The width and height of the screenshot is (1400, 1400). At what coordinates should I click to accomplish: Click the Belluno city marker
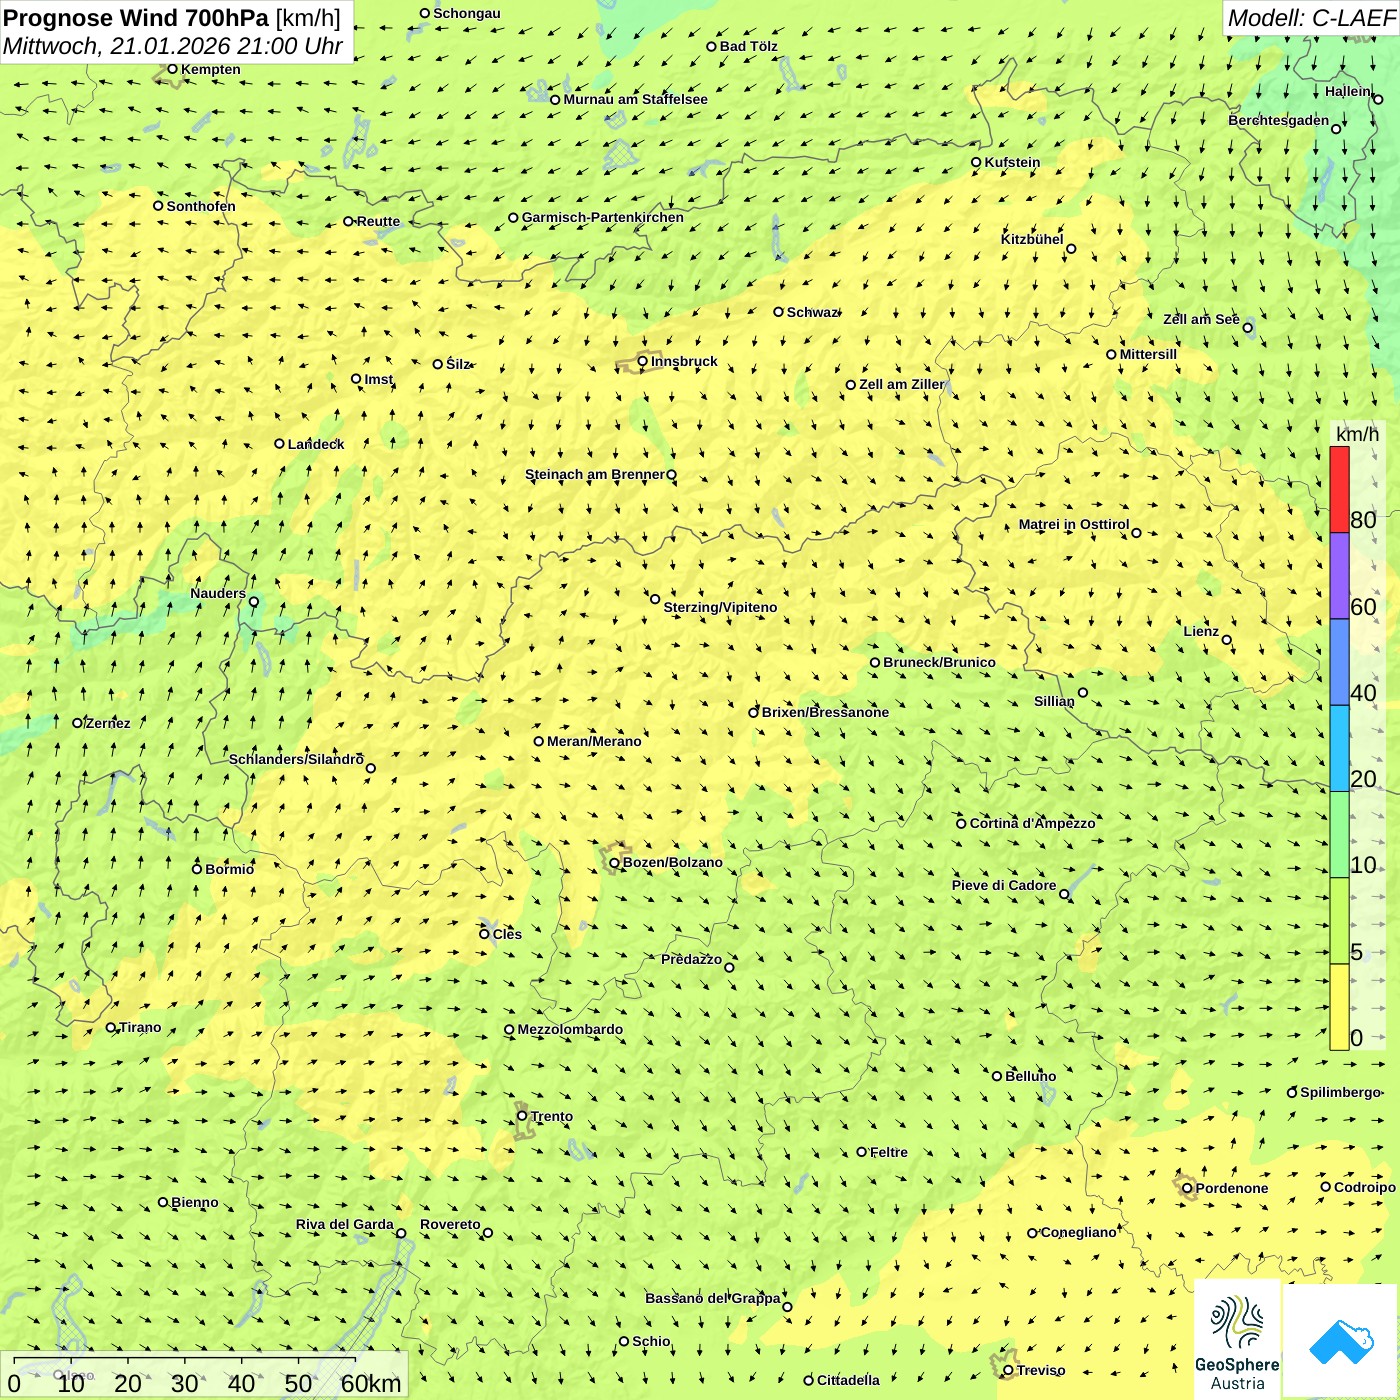click(x=997, y=1076)
